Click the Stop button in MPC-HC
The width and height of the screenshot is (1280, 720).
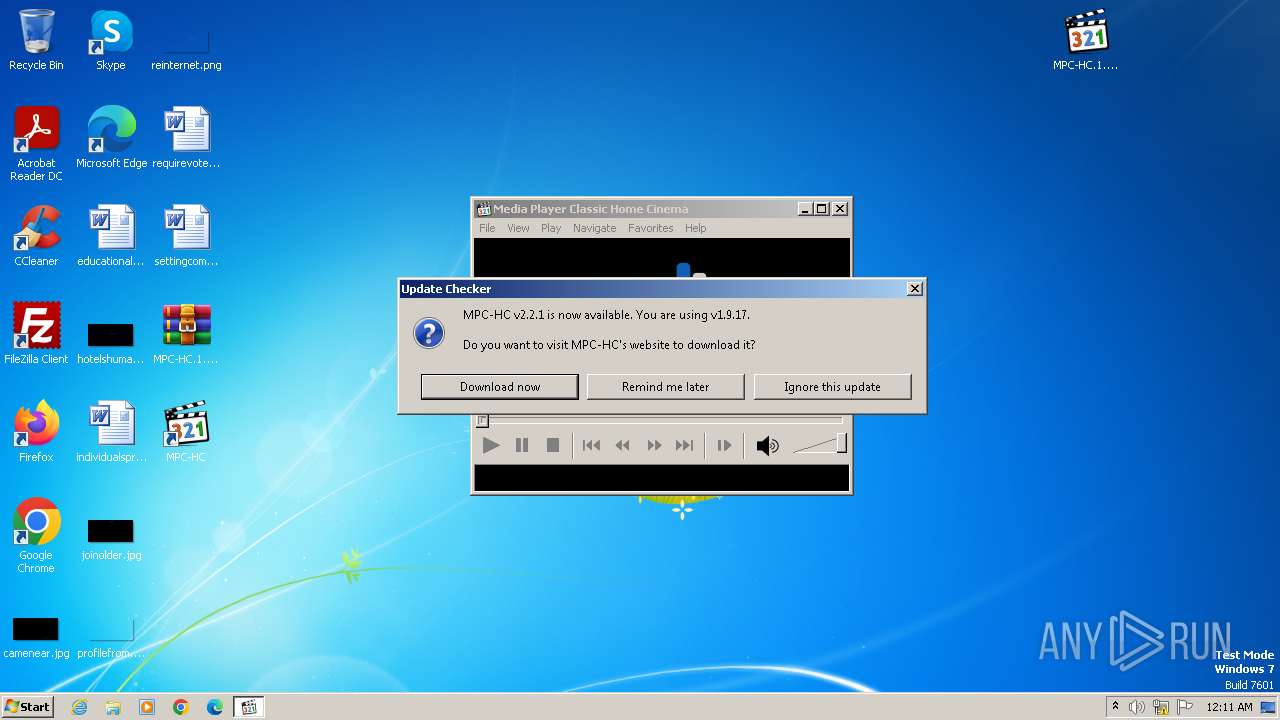pyautogui.click(x=552, y=445)
